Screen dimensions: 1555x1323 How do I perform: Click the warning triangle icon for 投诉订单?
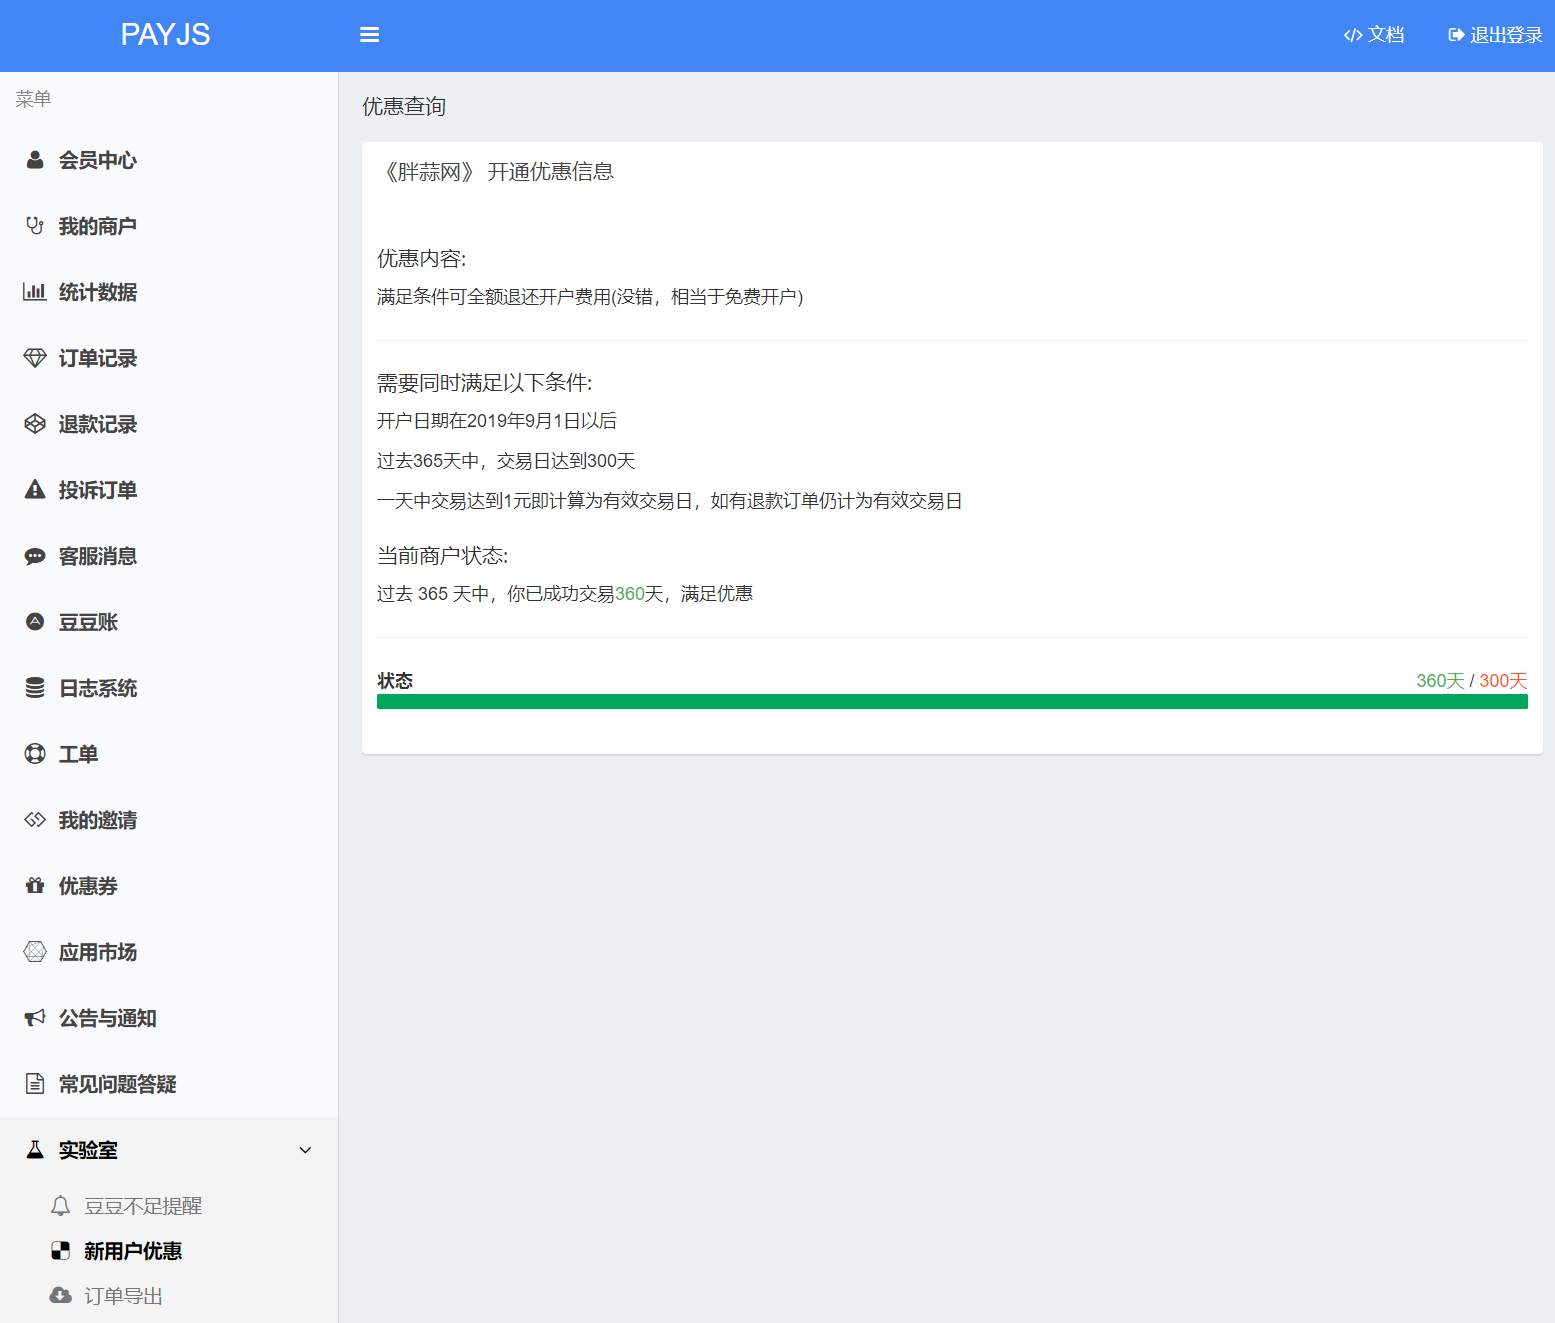(35, 490)
